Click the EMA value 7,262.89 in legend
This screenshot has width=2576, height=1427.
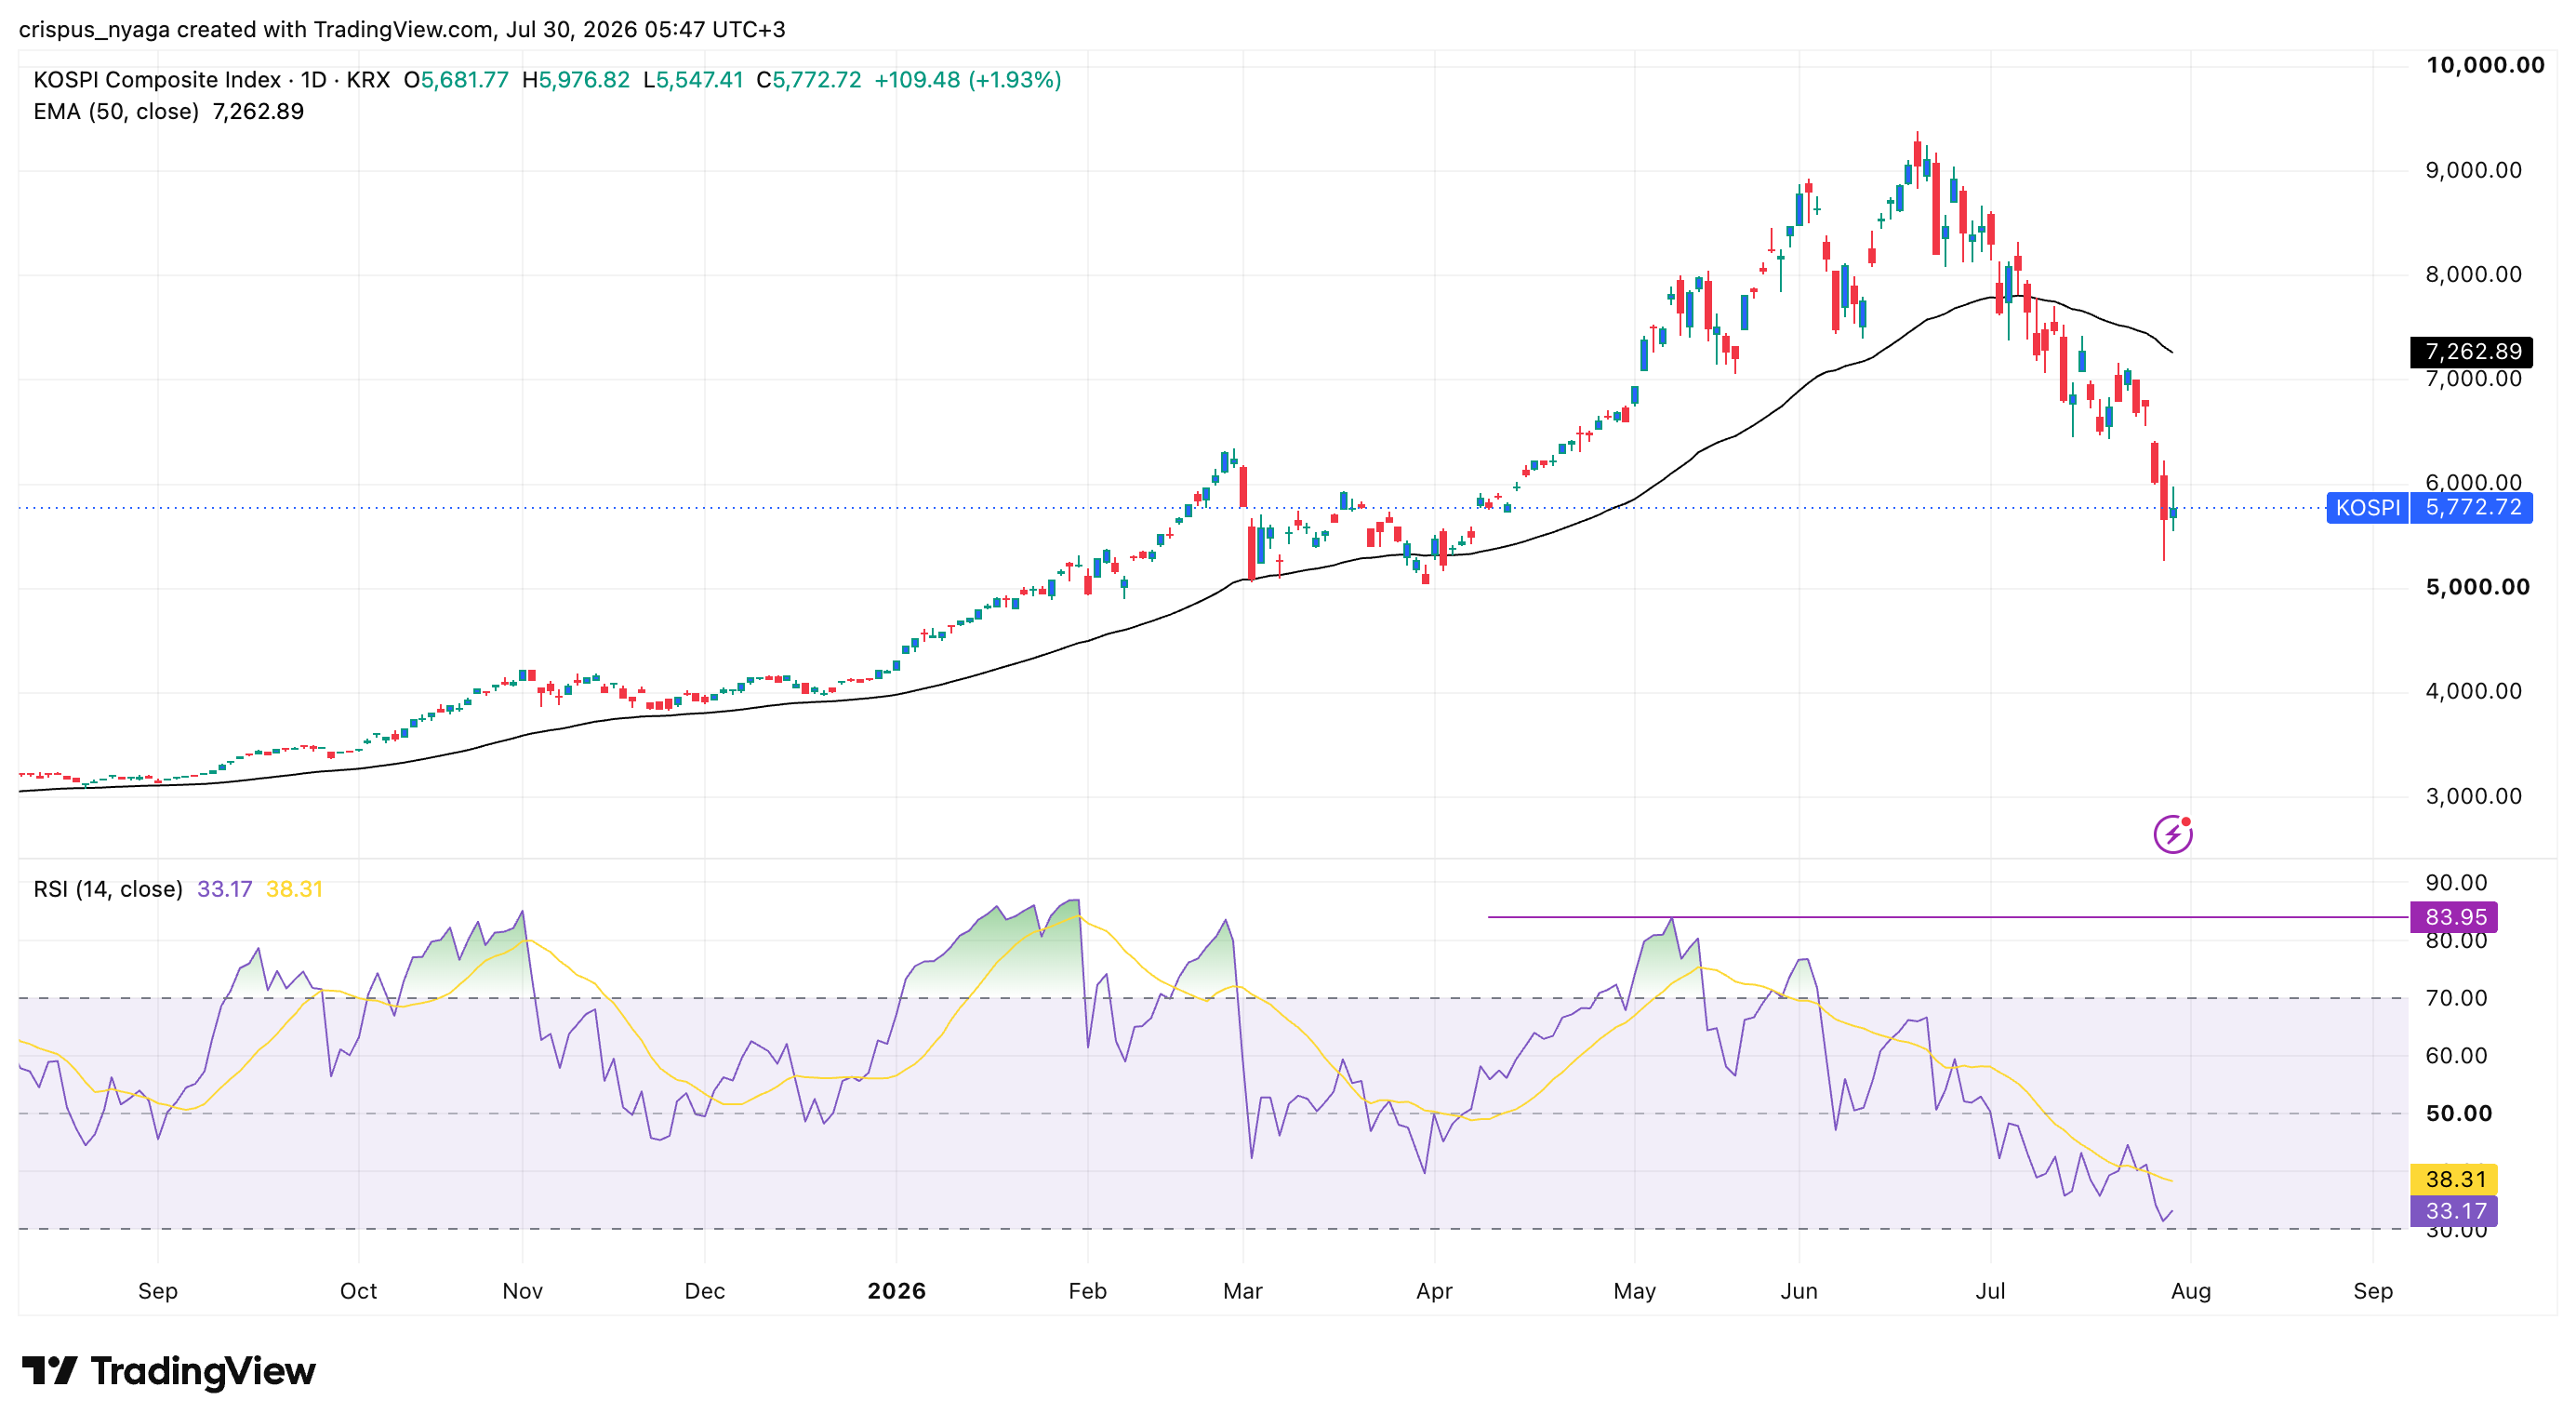pos(258,112)
